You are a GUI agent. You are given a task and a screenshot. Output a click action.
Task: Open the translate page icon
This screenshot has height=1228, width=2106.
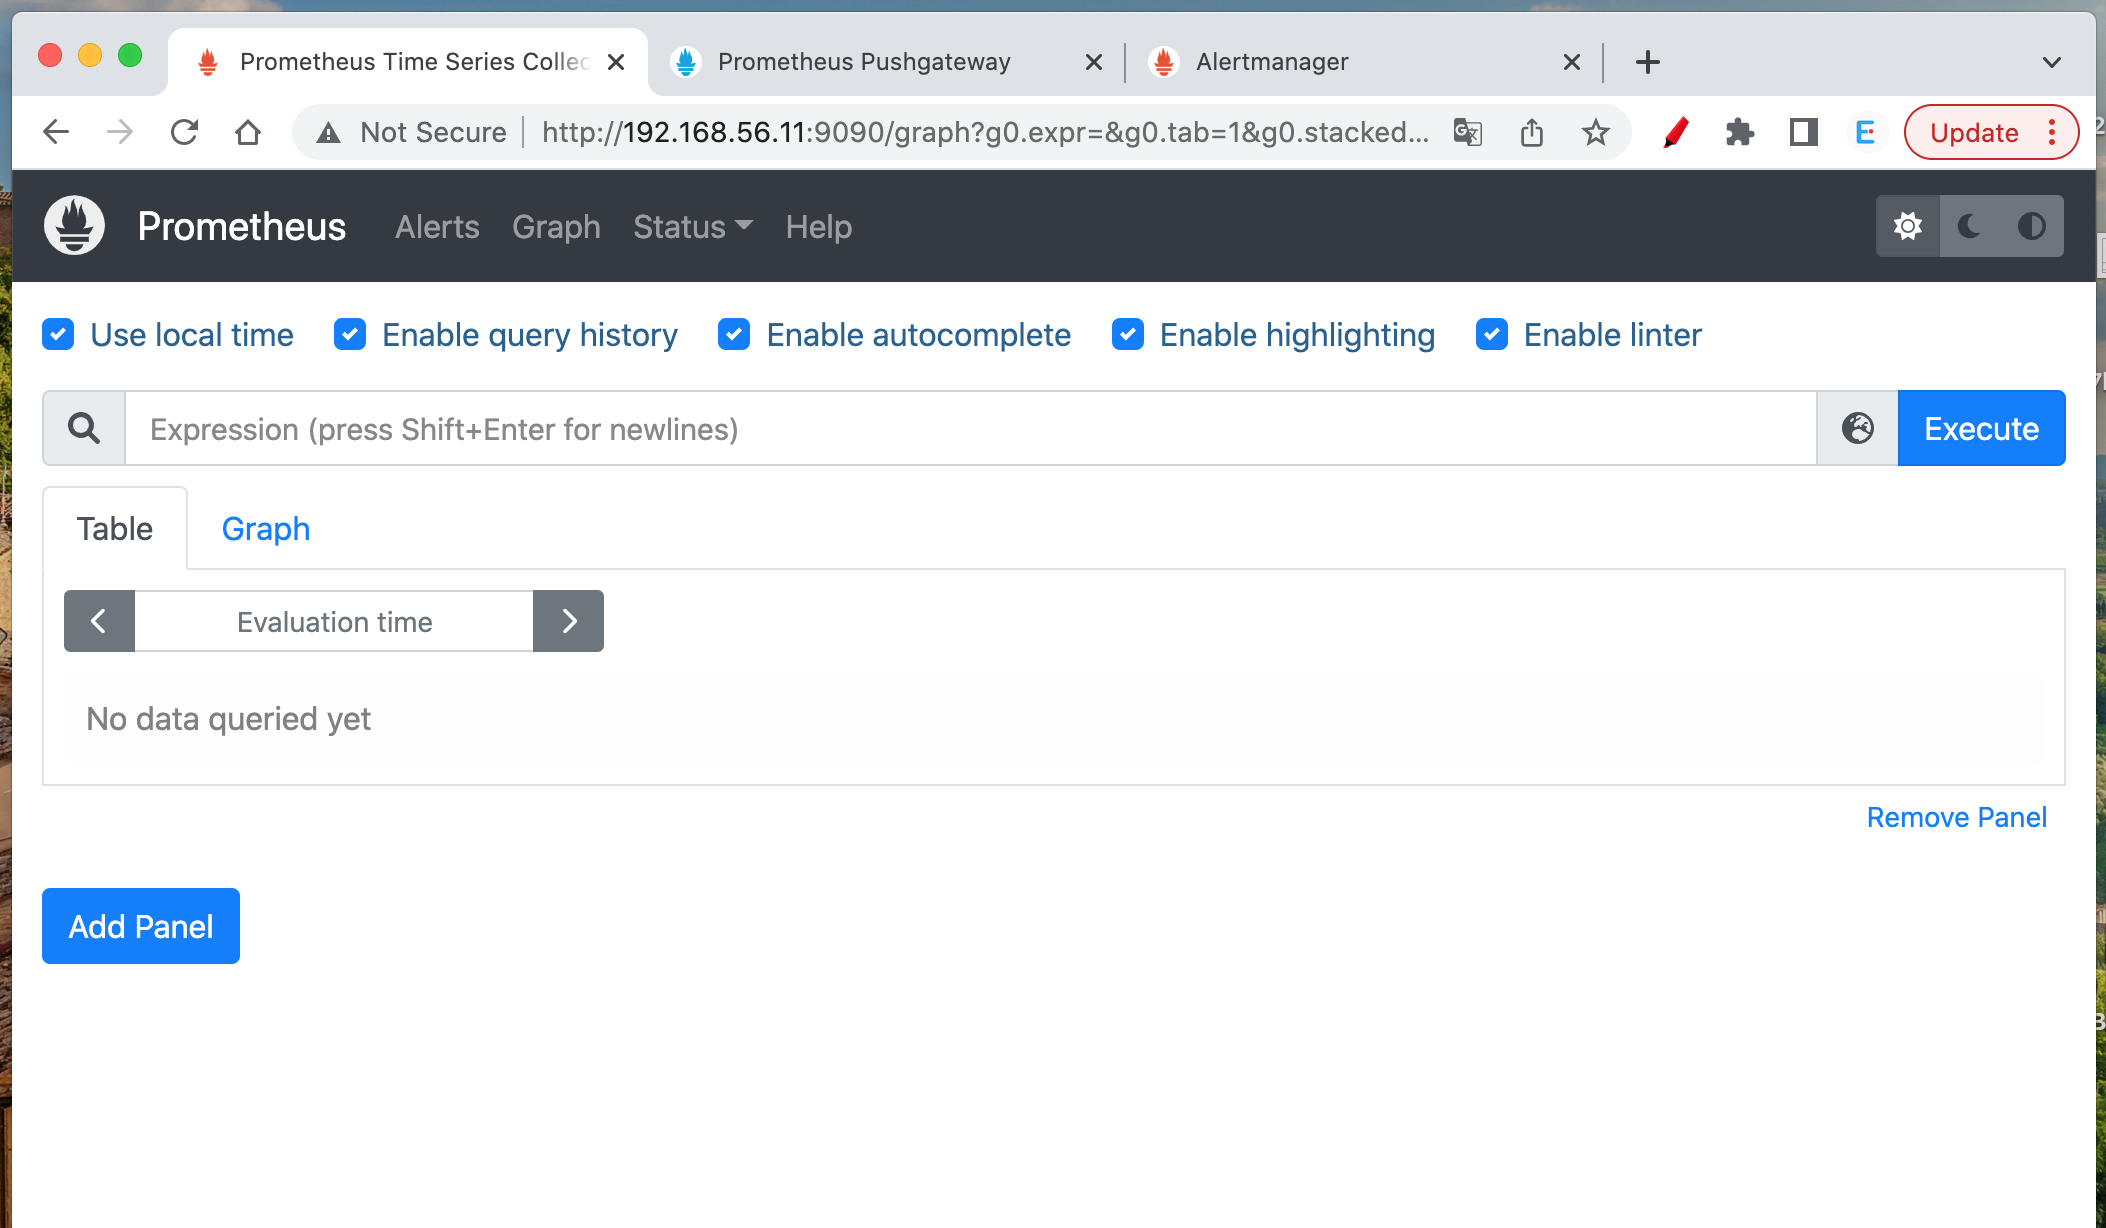pos(1467,132)
